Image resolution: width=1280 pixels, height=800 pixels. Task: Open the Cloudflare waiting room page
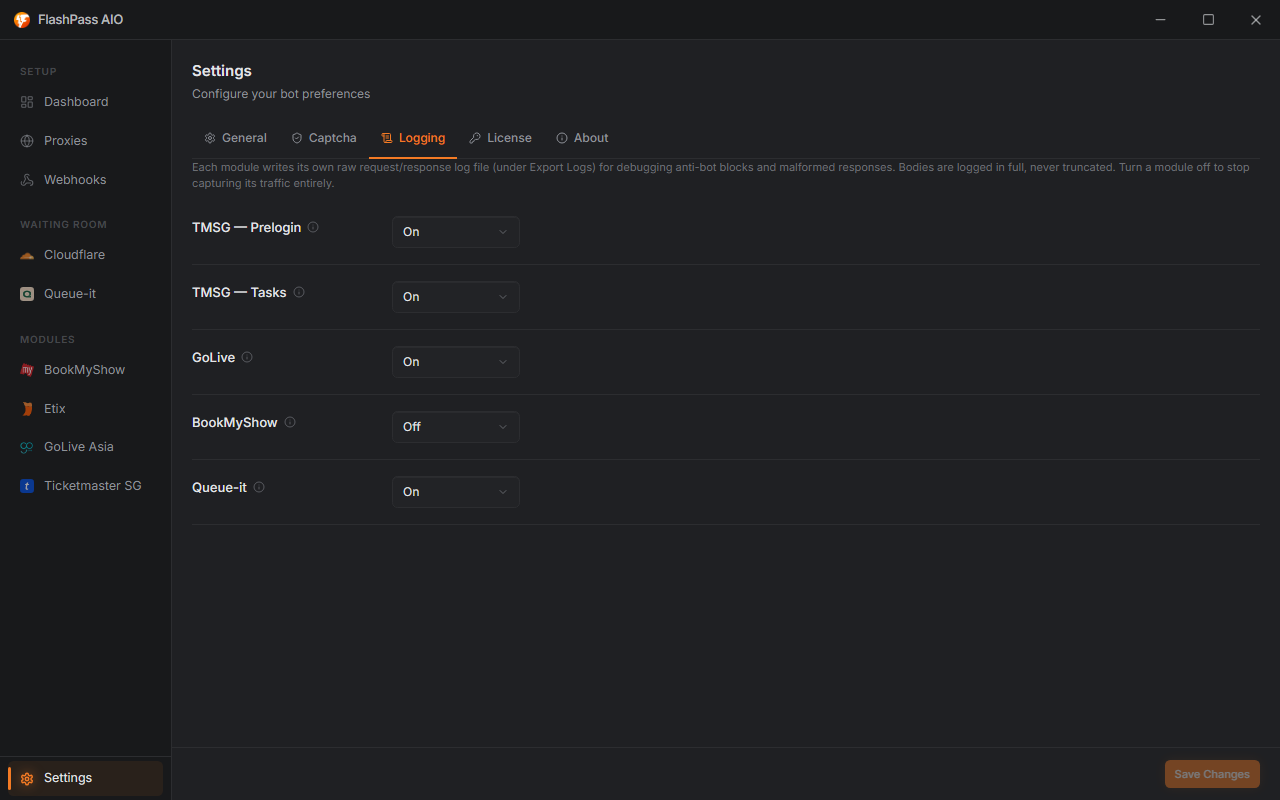[85, 255]
